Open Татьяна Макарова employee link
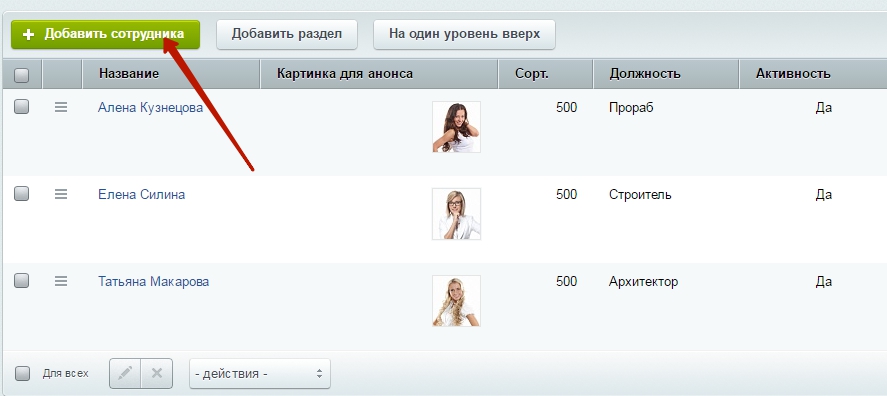887x396 pixels. (x=153, y=282)
